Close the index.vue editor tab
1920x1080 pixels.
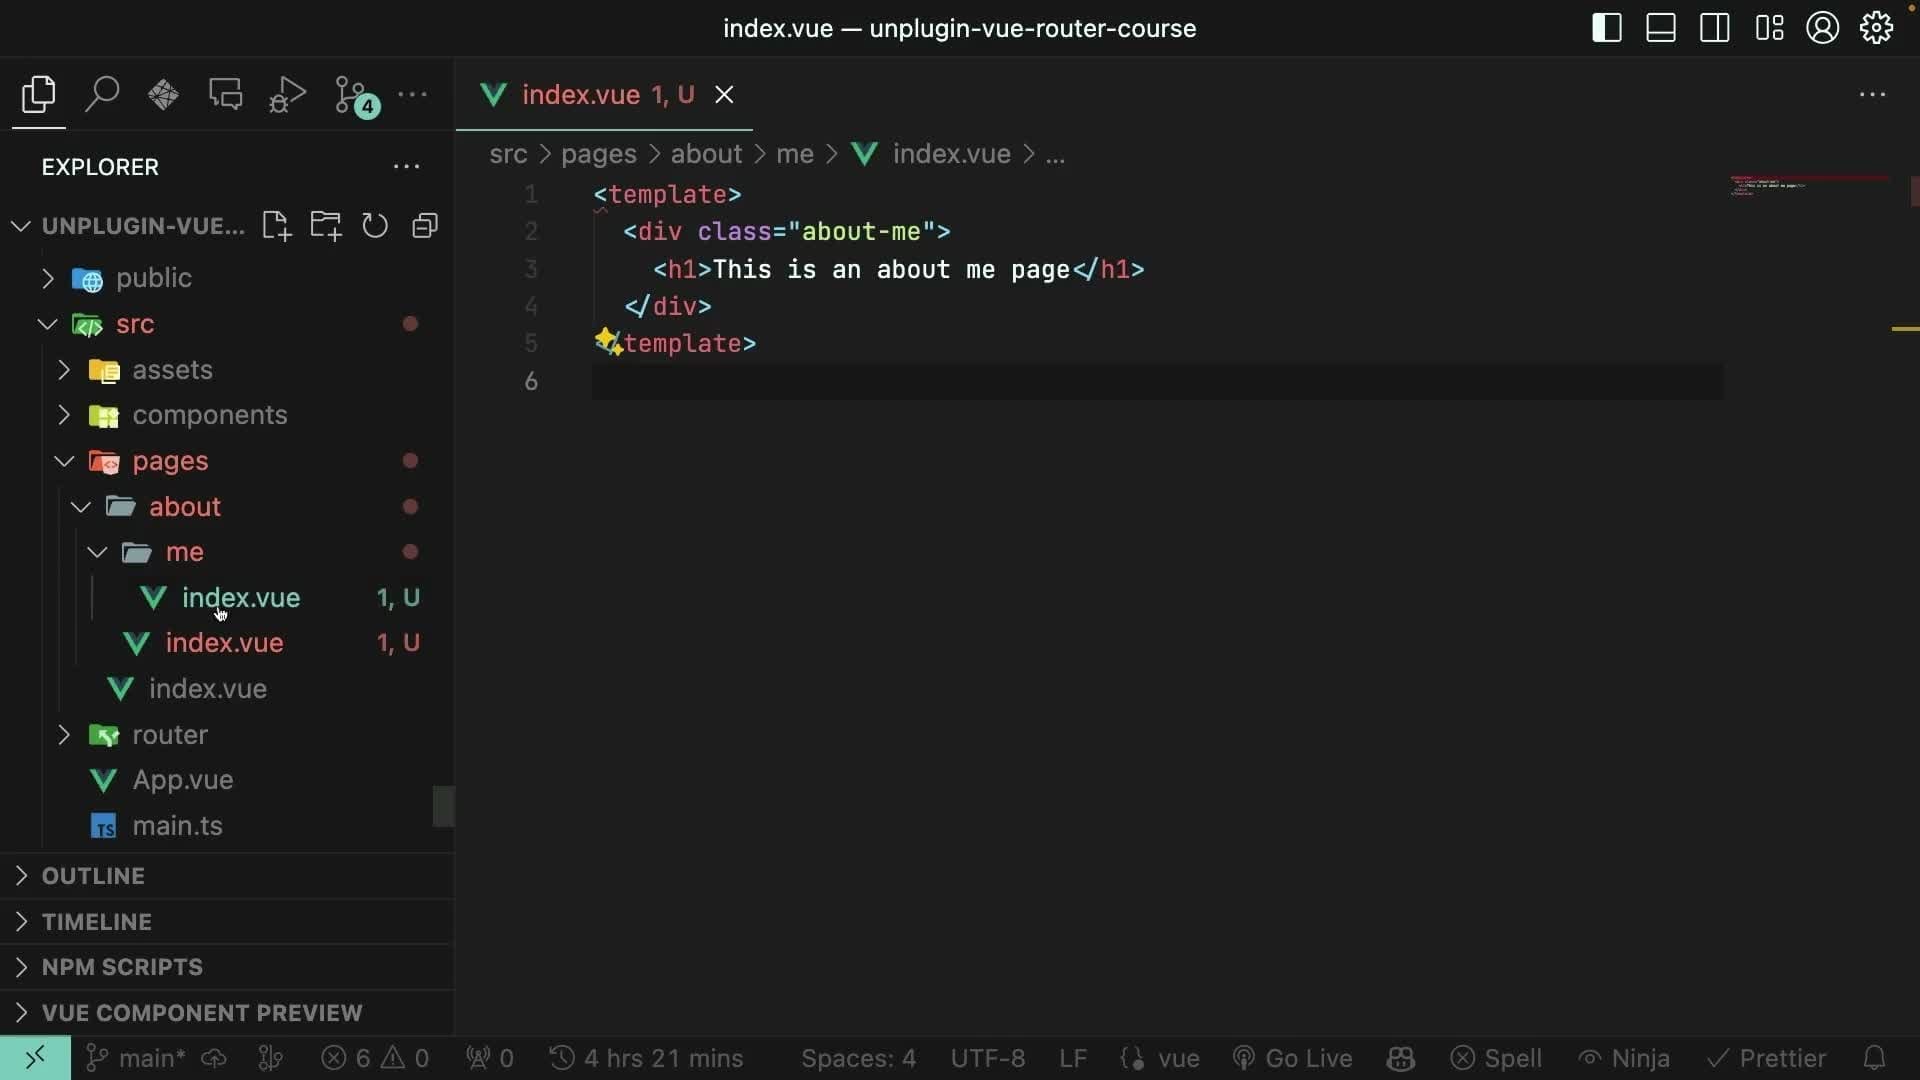coord(724,95)
